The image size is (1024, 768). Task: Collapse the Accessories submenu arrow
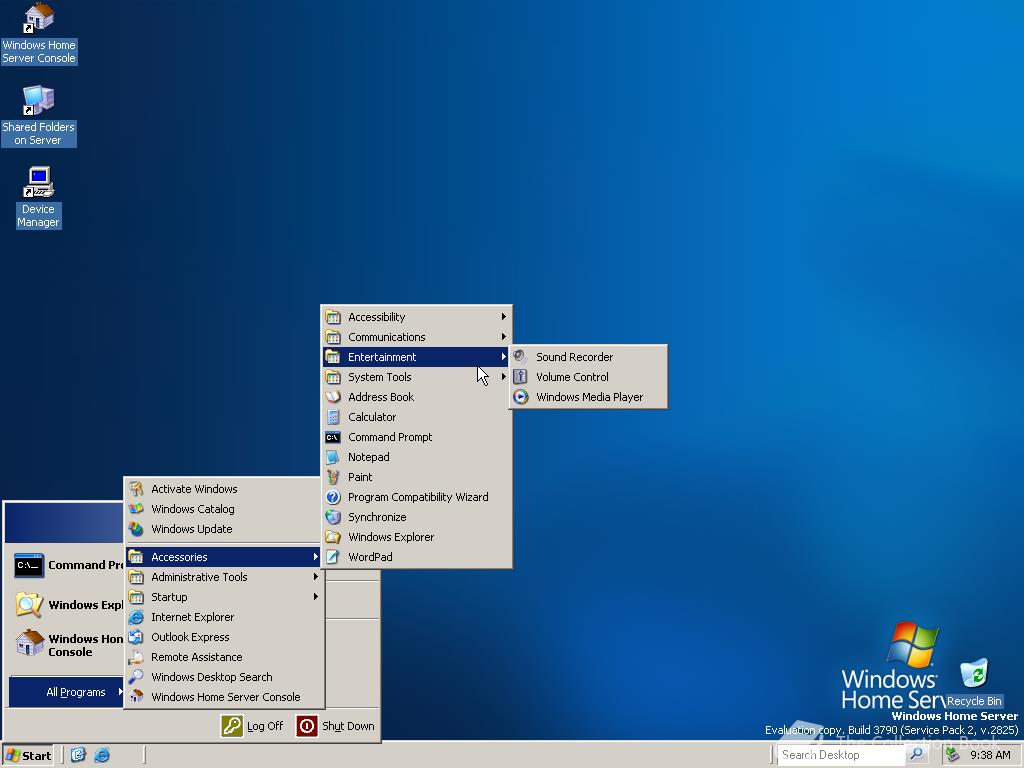(315, 557)
